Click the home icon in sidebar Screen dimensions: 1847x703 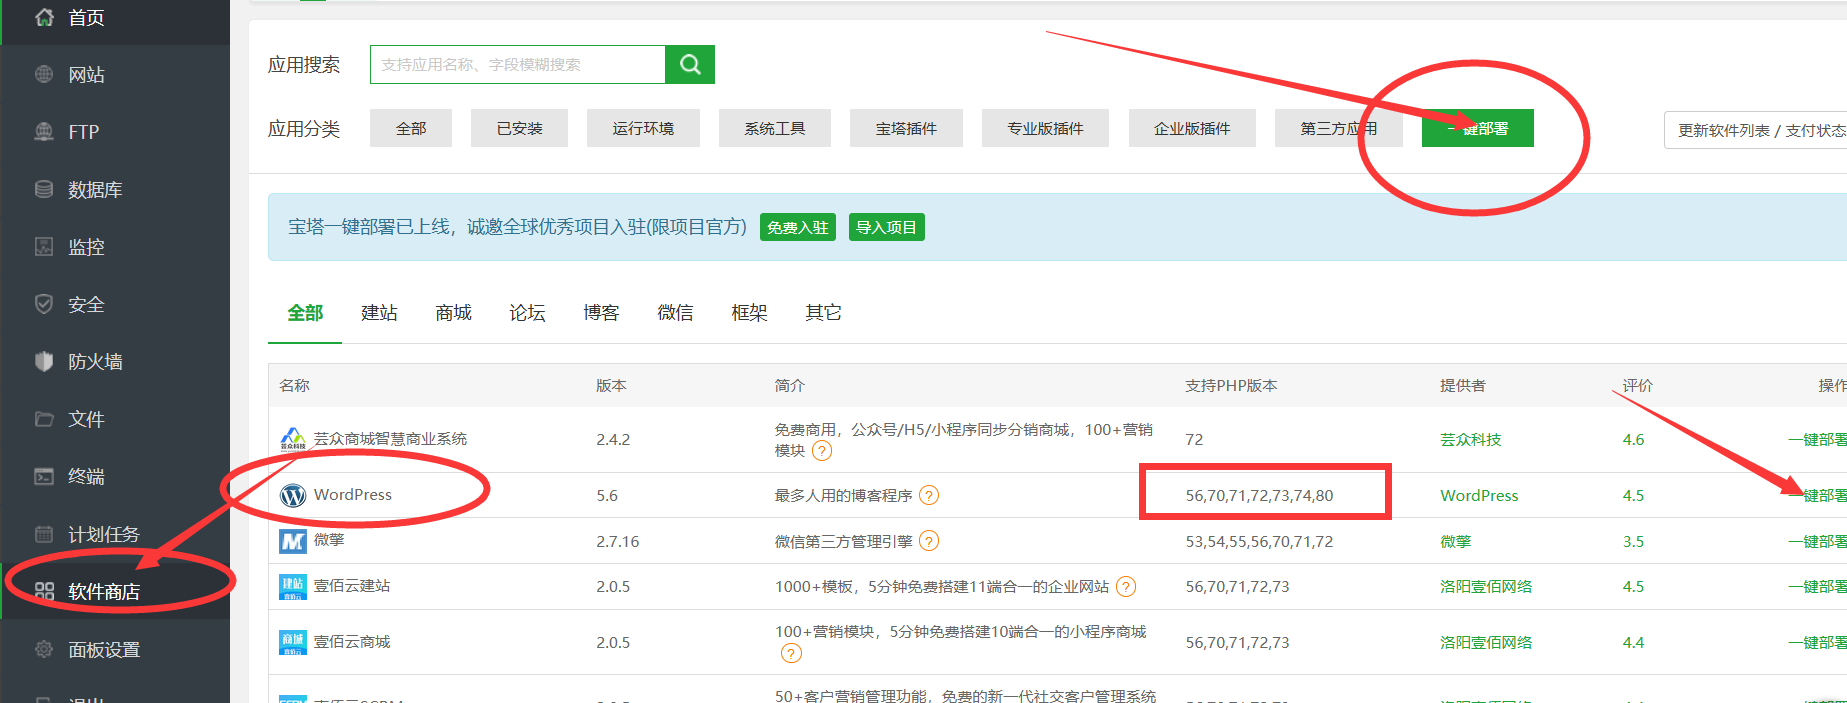tap(44, 17)
